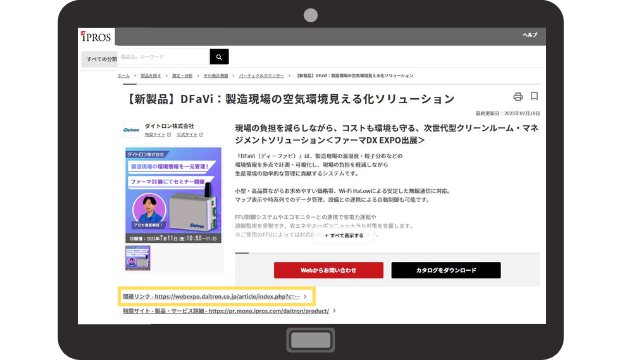Click the search magnifier button
The image size is (640, 360).
click(x=219, y=57)
